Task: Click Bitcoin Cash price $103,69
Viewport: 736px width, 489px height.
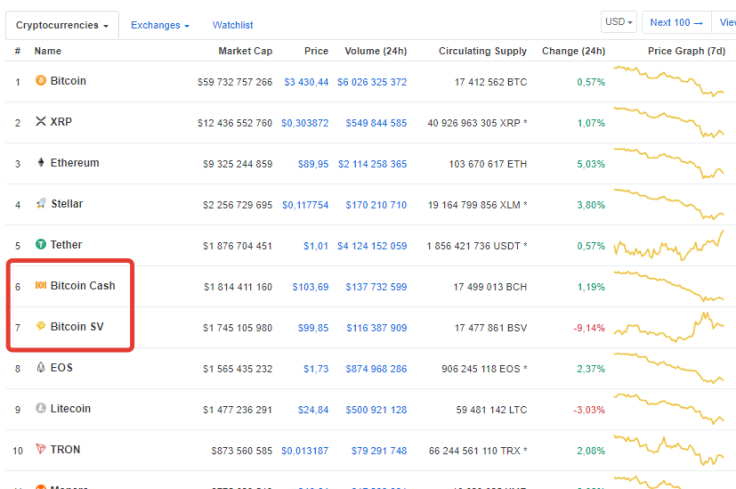Action: coord(310,287)
